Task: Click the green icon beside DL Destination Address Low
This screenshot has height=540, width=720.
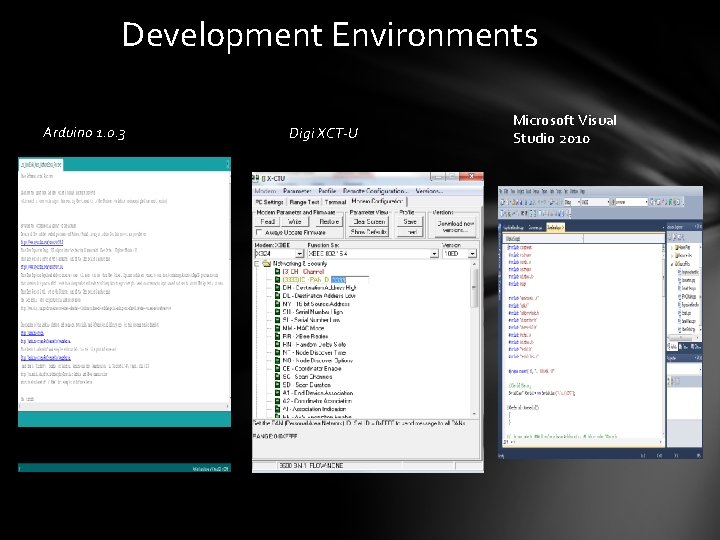Action: [x=277, y=296]
